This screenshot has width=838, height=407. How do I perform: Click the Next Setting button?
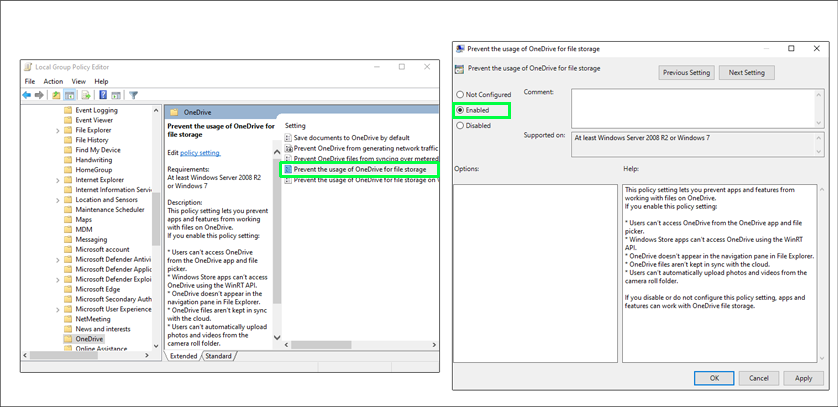click(x=747, y=73)
